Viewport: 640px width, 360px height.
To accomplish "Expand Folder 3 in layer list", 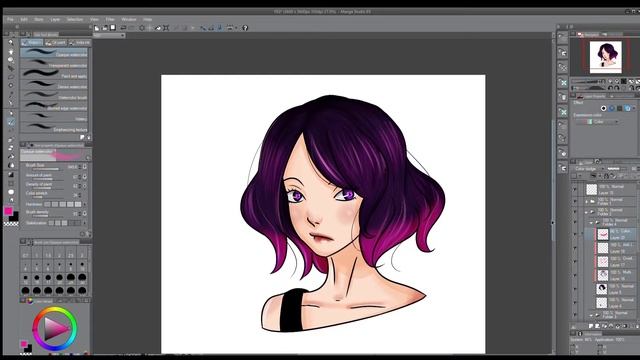I will tap(591, 315).
